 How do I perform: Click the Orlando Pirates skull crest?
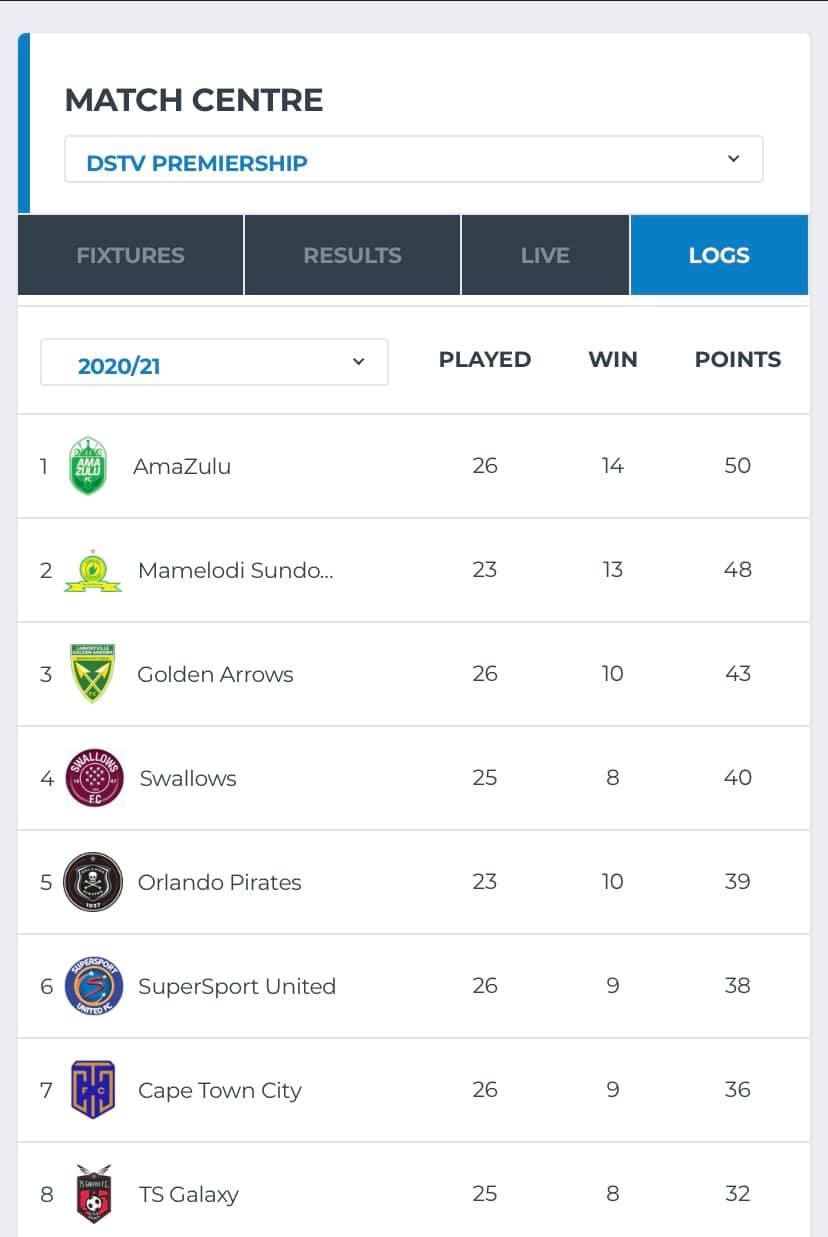point(93,882)
